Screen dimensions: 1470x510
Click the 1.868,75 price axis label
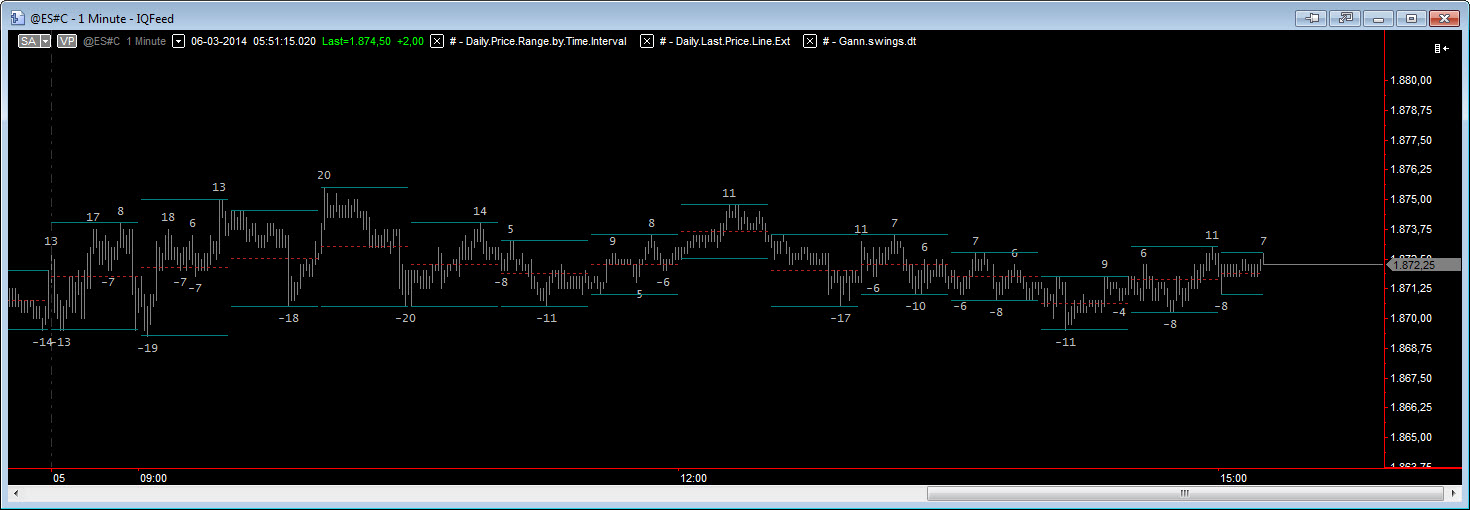[x=1413, y=348]
